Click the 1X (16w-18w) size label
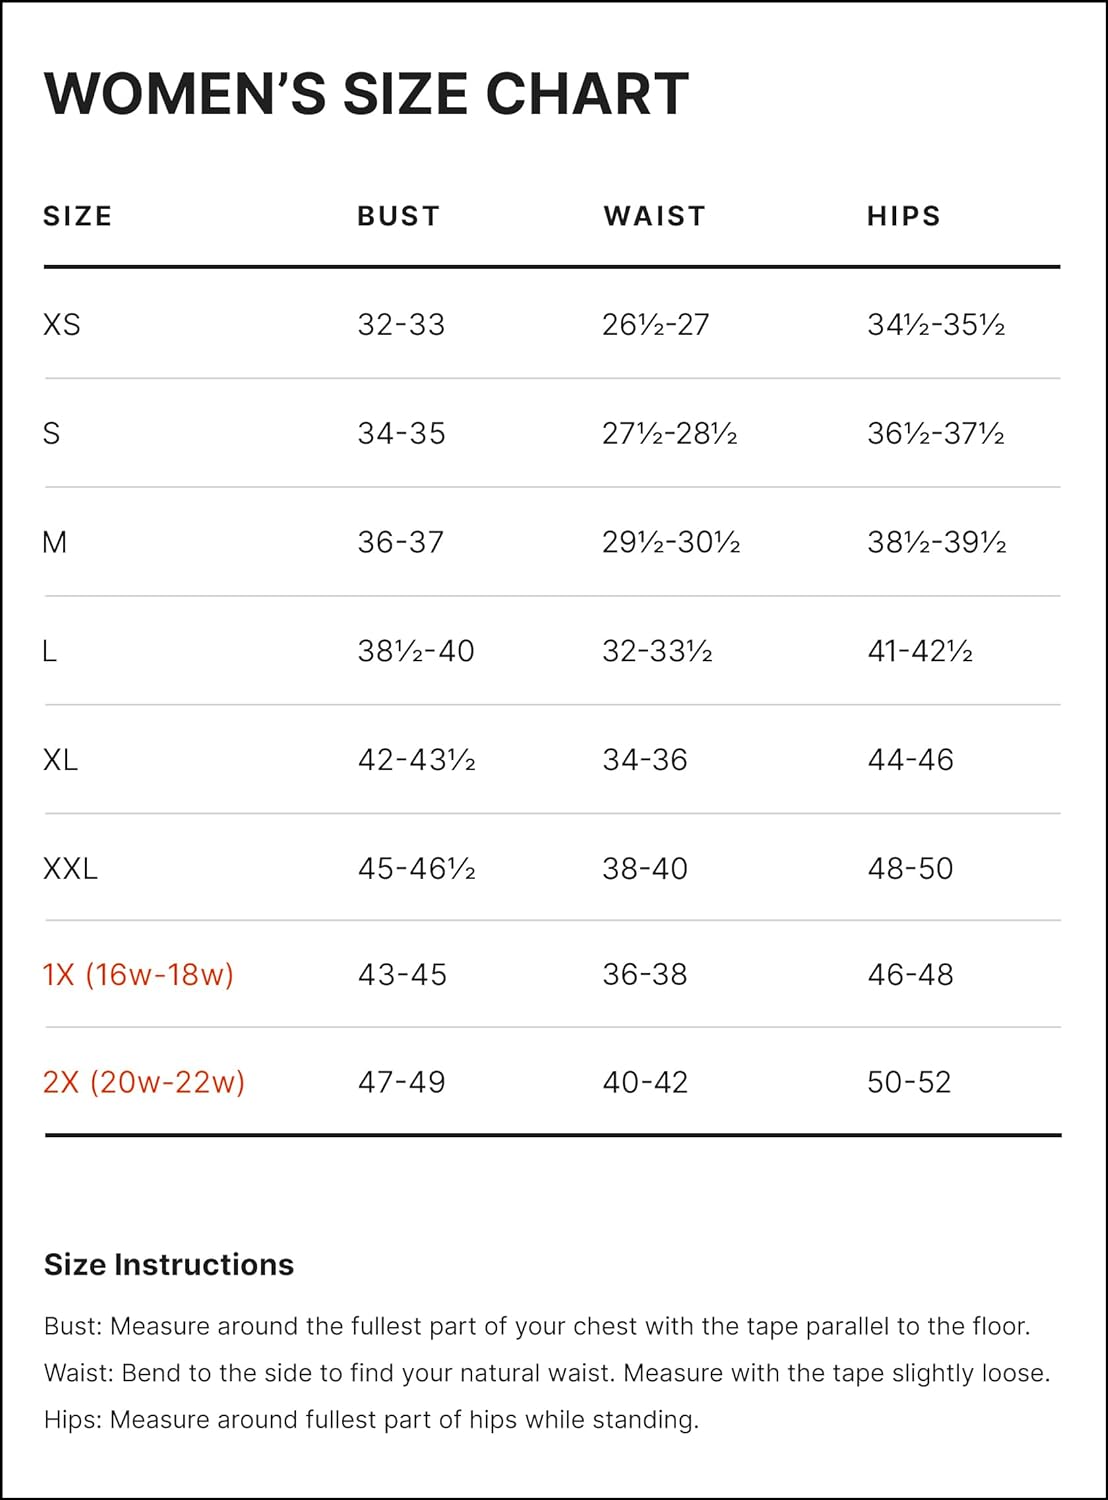This screenshot has height=1500, width=1108. (138, 974)
